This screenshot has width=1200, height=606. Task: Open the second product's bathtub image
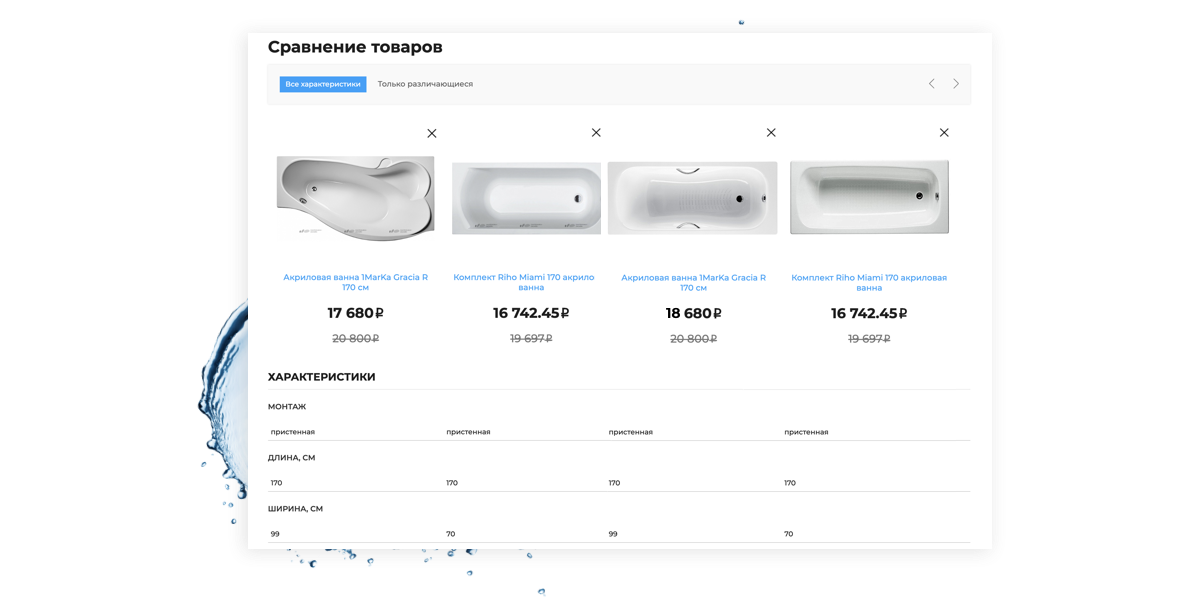click(526, 198)
